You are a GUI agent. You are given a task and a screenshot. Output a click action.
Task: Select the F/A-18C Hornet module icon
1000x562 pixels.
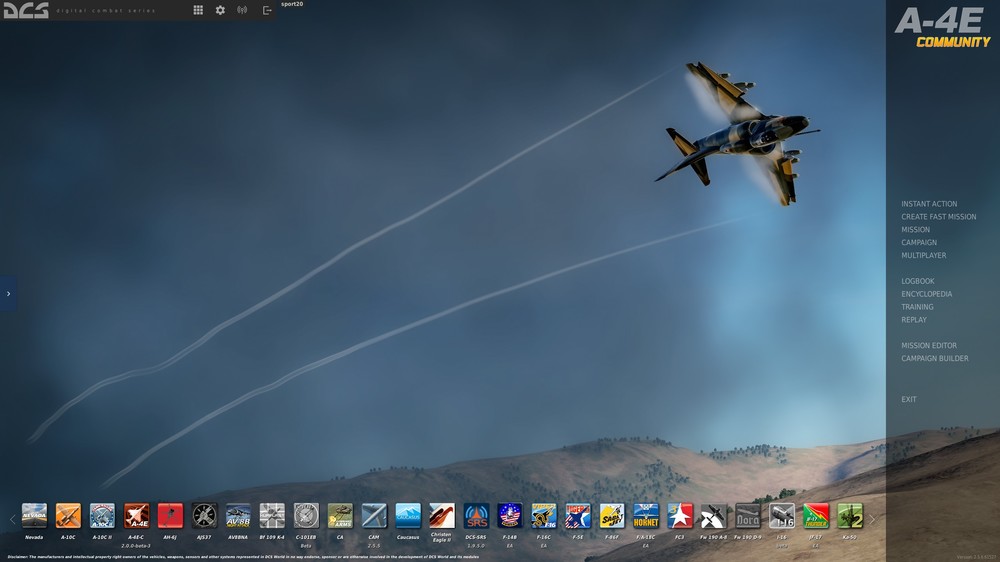[x=645, y=515]
